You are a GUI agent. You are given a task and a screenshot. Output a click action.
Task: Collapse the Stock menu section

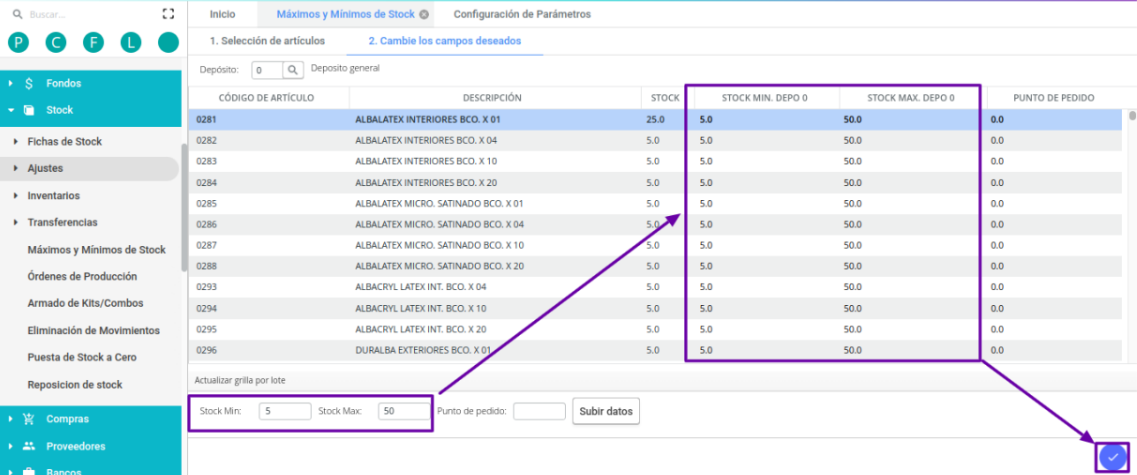11,110
